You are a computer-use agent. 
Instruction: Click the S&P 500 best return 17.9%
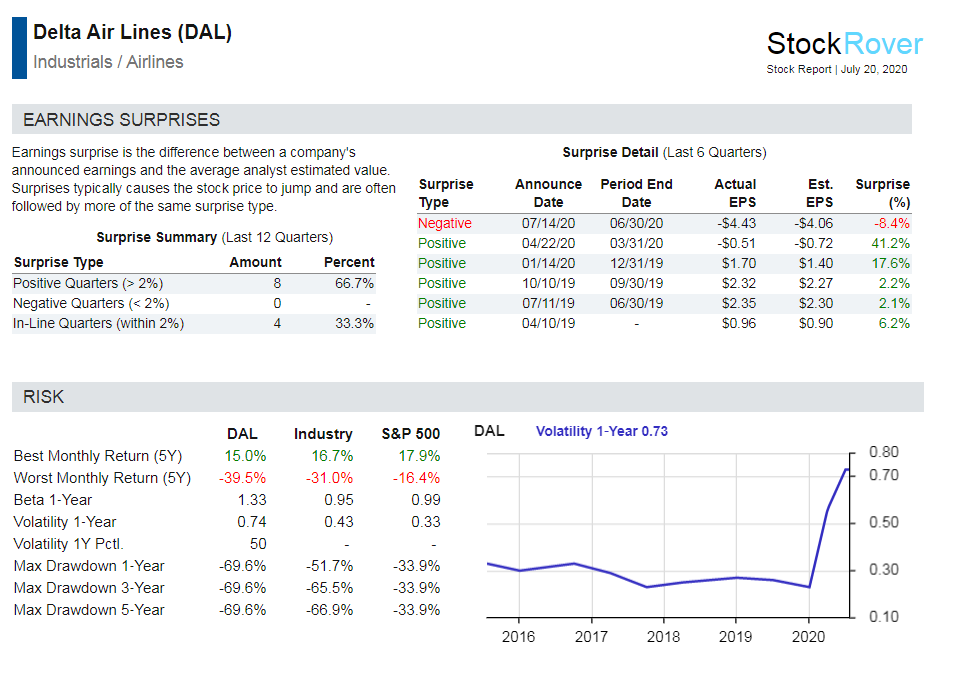(x=419, y=456)
